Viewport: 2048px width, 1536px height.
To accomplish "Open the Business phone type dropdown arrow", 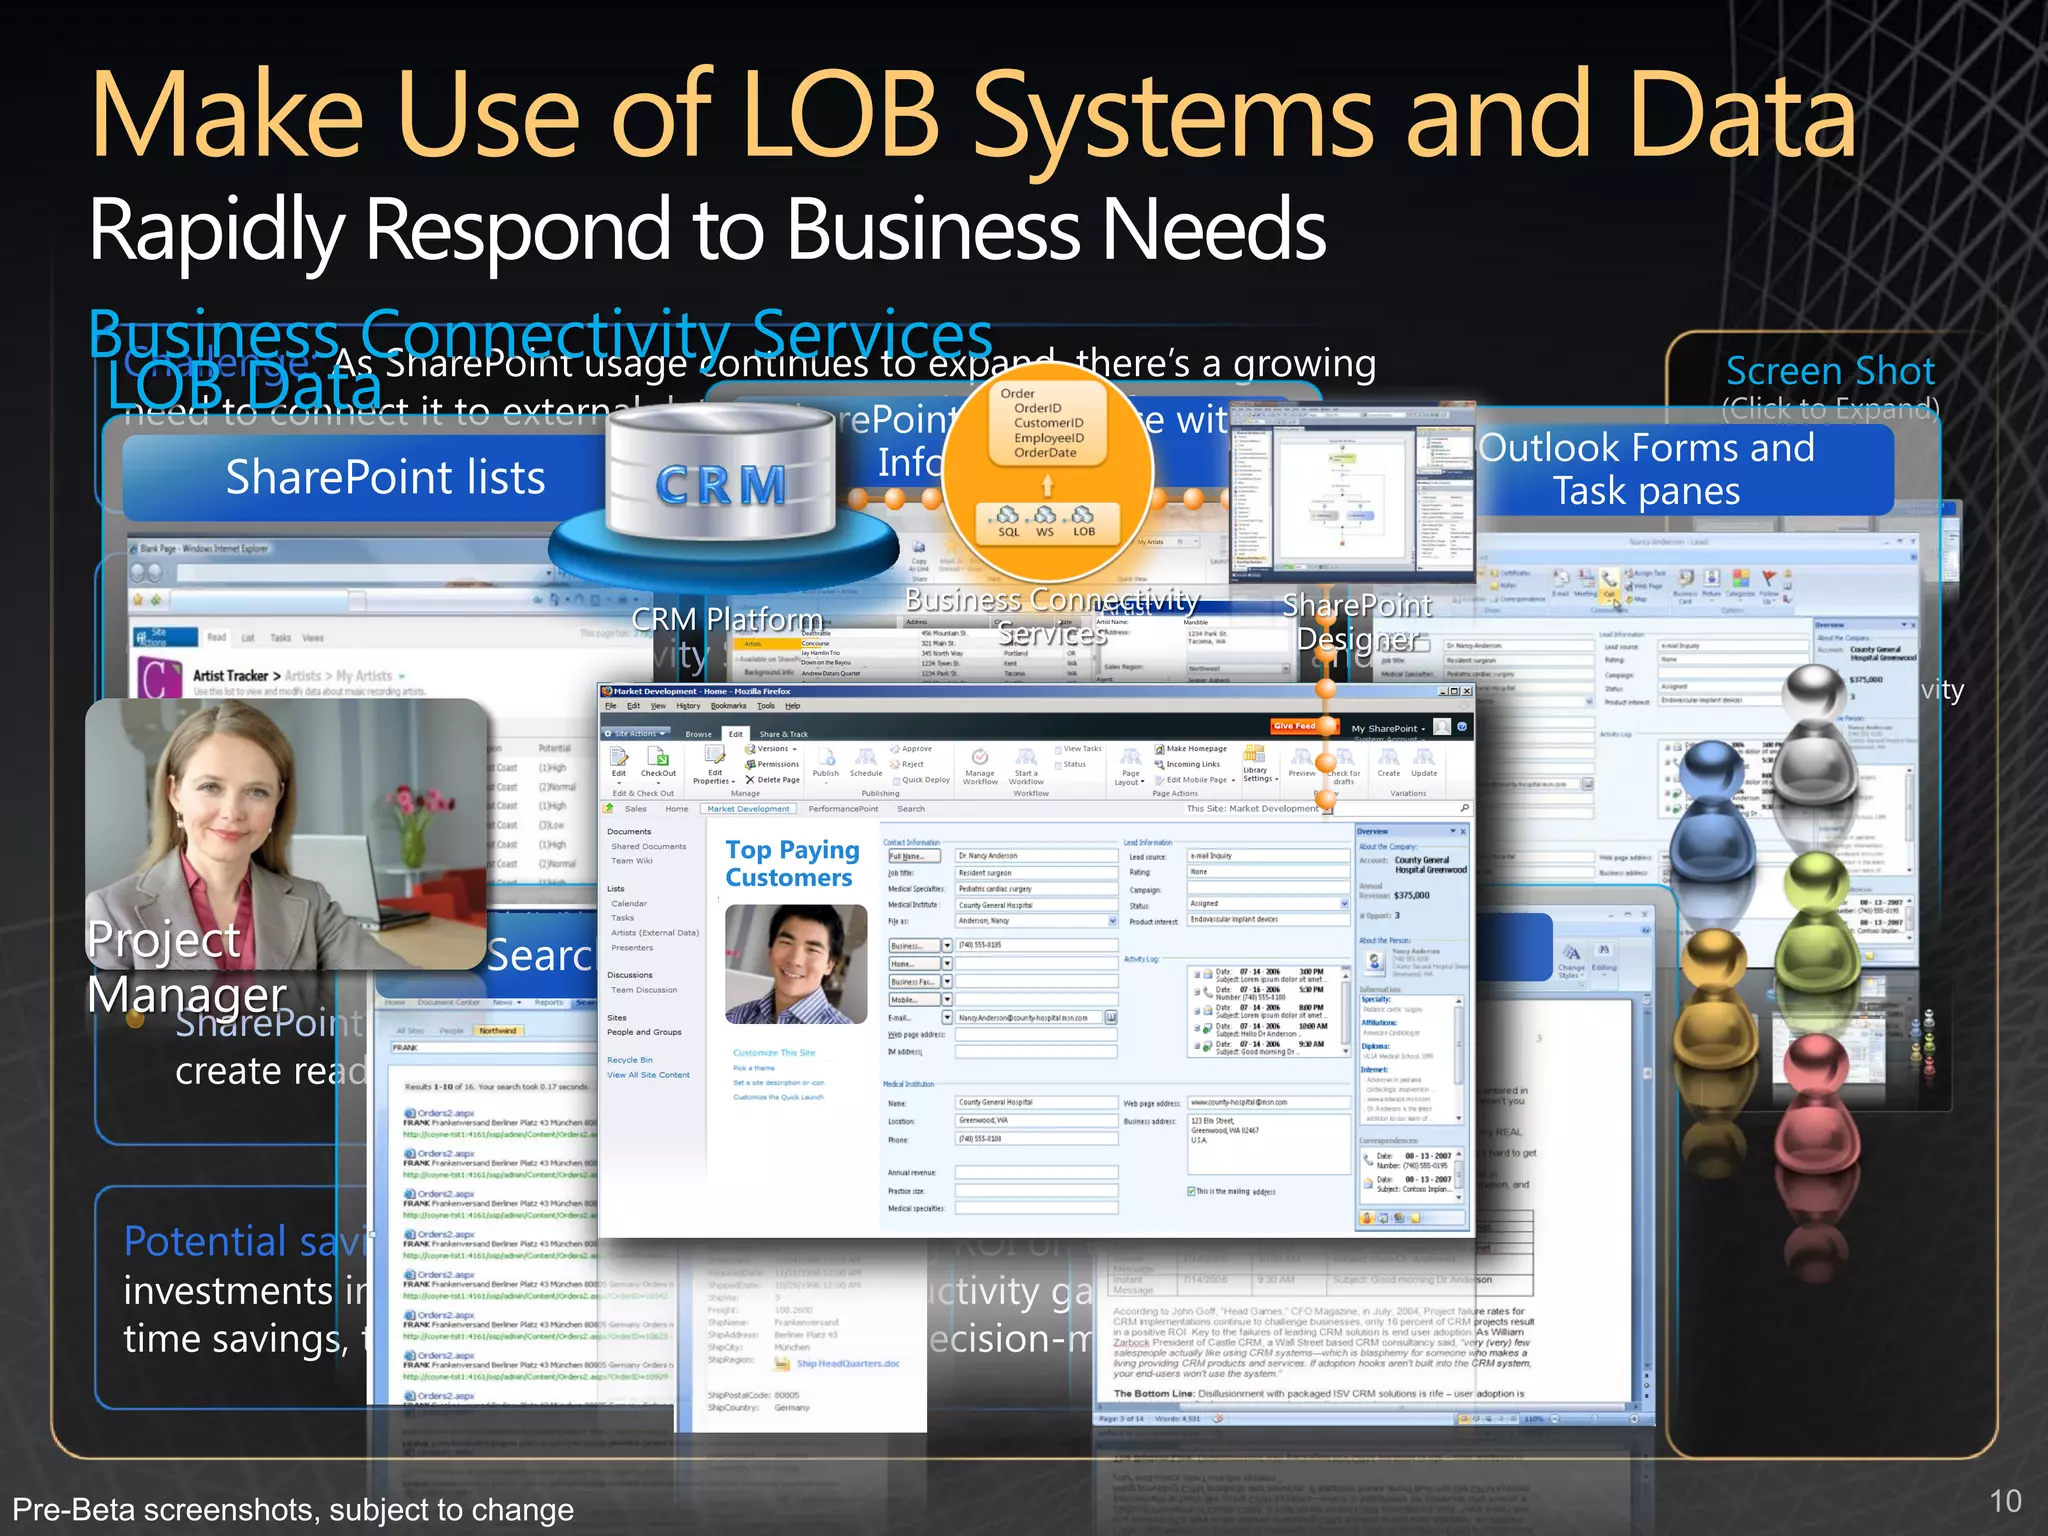I will pyautogui.click(x=947, y=945).
